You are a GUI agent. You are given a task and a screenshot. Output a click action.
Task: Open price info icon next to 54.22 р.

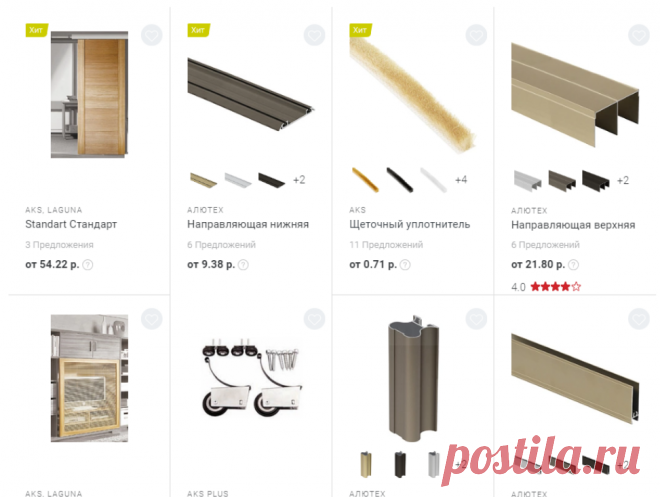tap(88, 265)
